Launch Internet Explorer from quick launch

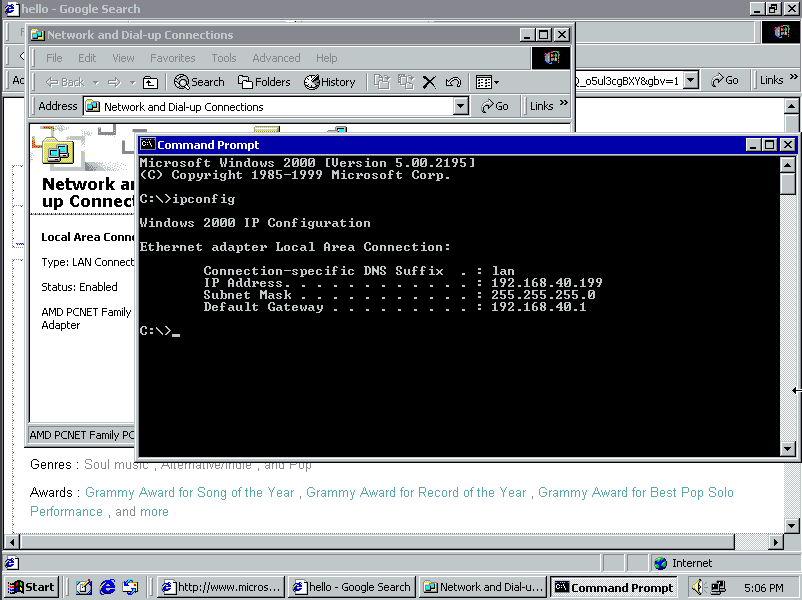point(107,587)
